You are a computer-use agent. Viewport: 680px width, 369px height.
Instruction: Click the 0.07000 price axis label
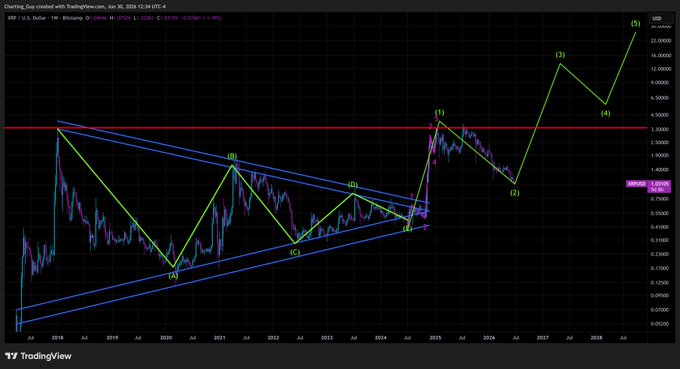(660, 310)
